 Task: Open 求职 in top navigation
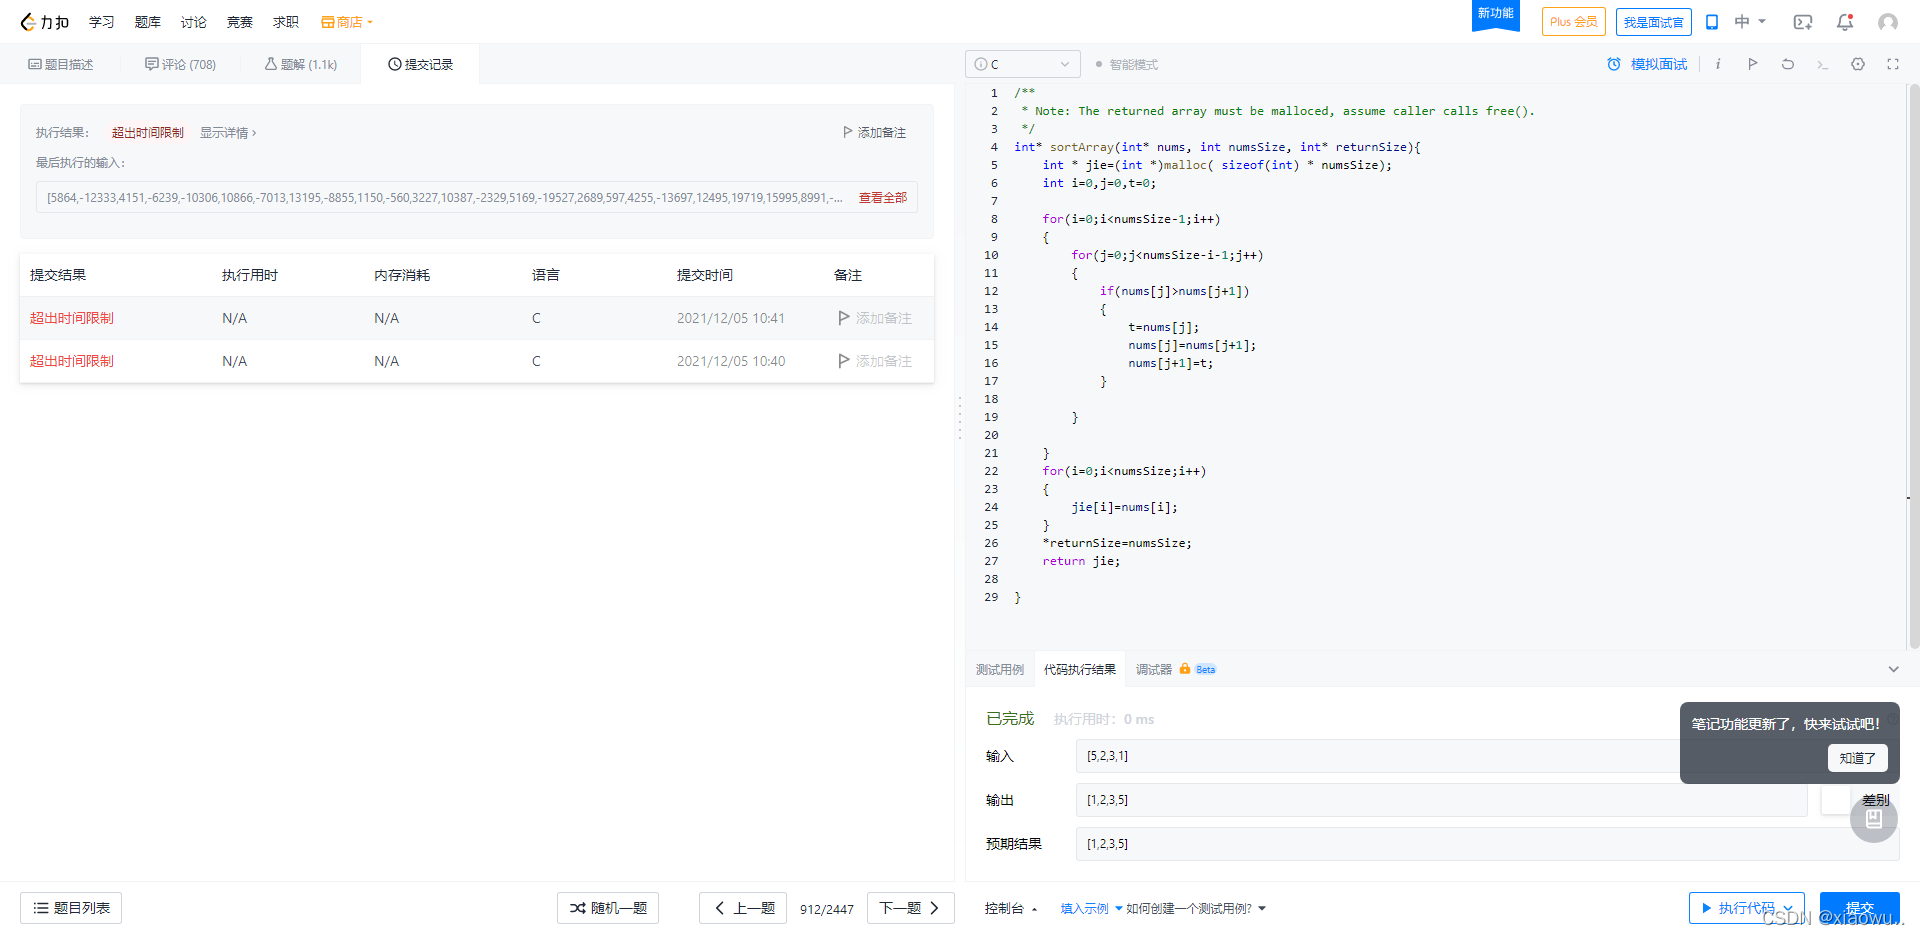286,22
